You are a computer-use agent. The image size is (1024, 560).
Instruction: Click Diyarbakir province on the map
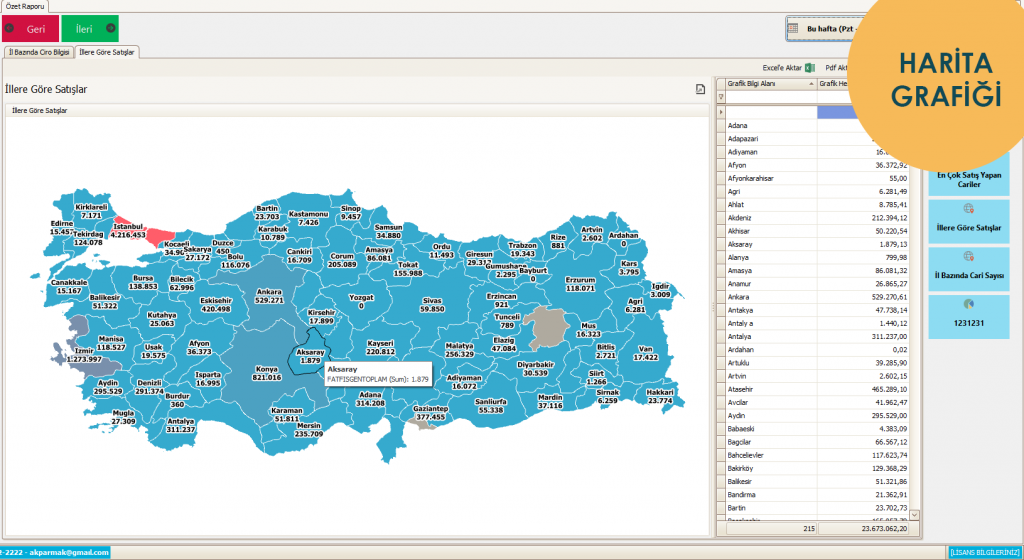(x=535, y=369)
